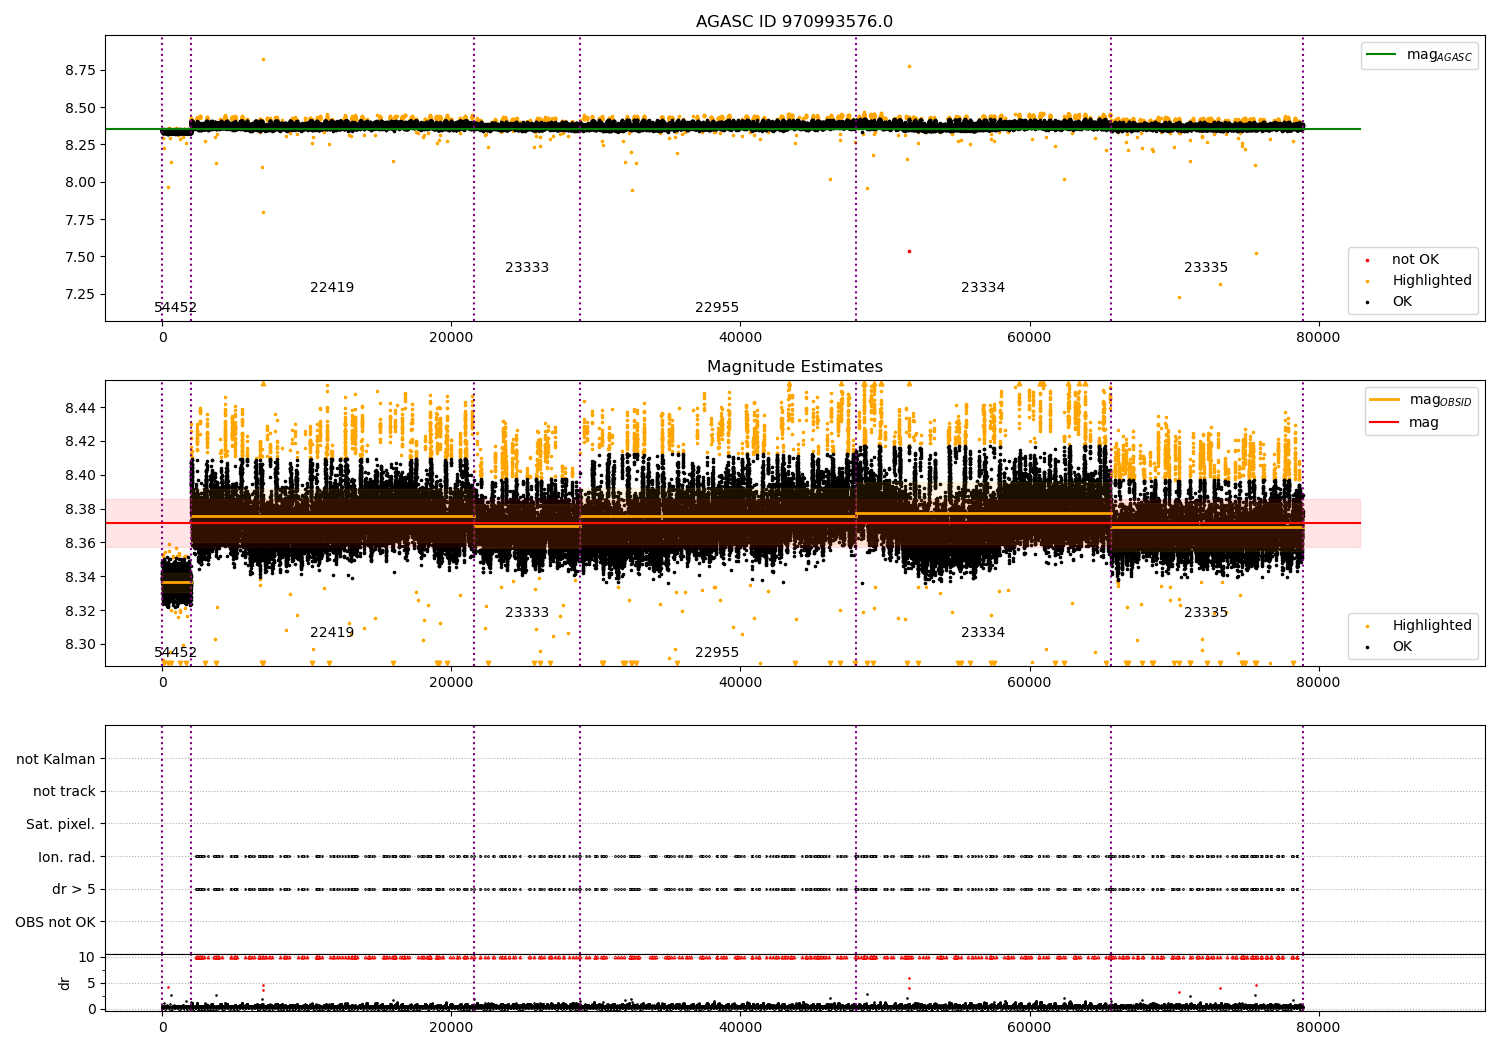Click the 'not Kalman' row label

point(56,759)
